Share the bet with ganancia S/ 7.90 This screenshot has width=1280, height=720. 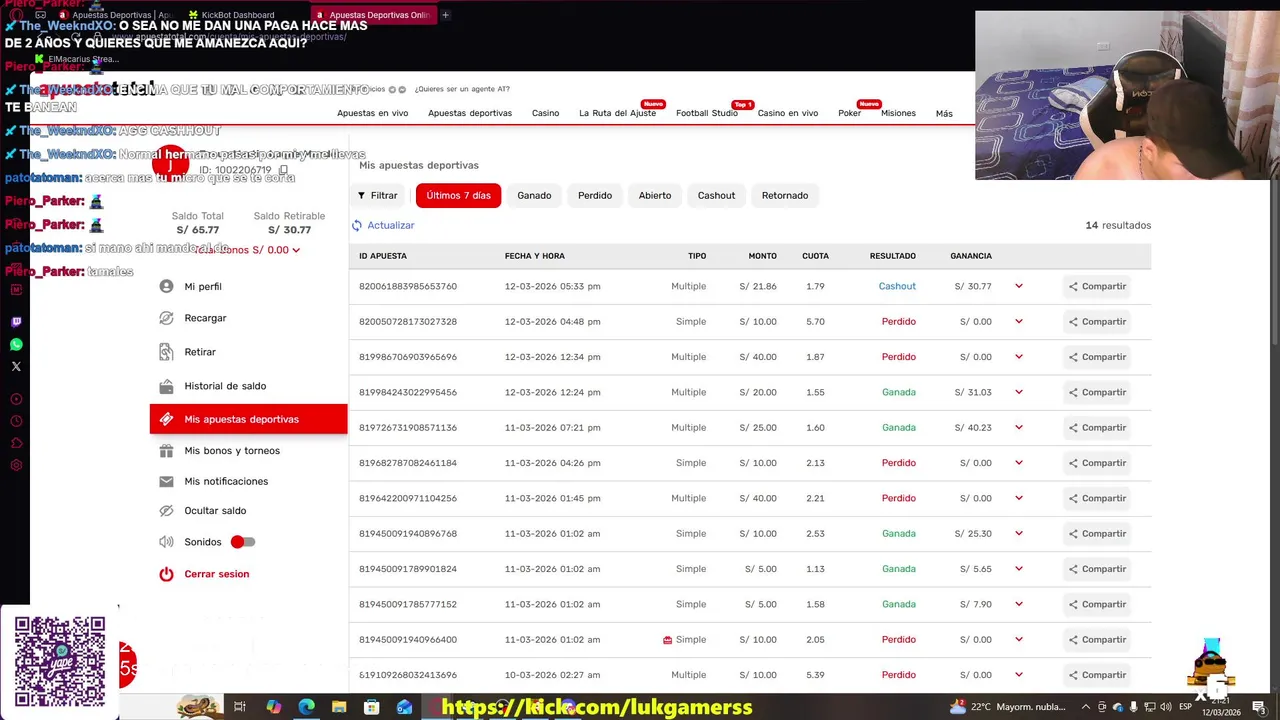[x=1097, y=604]
